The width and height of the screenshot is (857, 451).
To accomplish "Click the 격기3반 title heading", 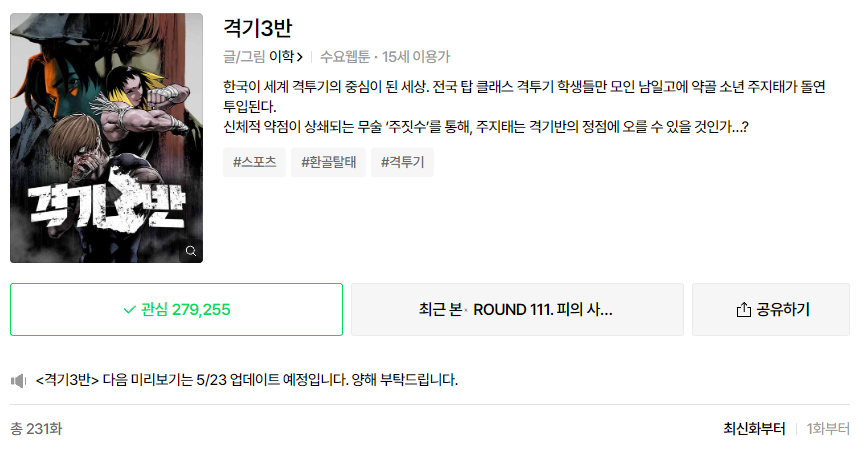I will 258,28.
